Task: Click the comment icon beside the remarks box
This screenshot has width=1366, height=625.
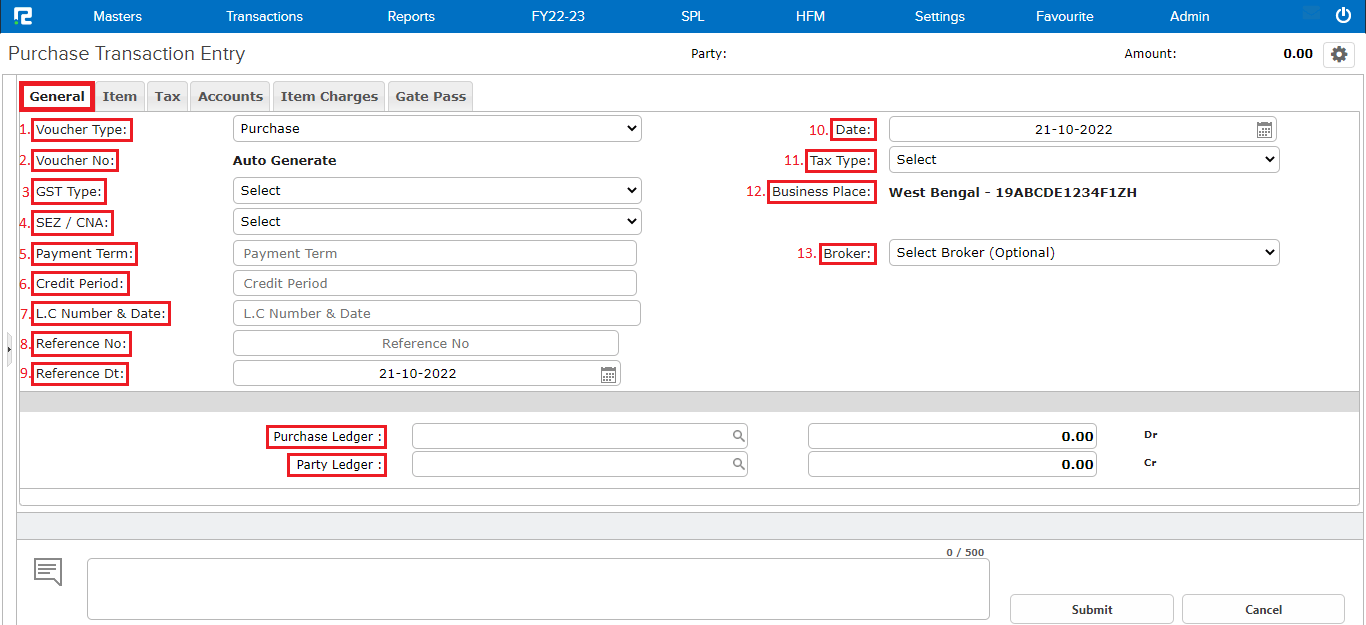Action: click(x=47, y=571)
